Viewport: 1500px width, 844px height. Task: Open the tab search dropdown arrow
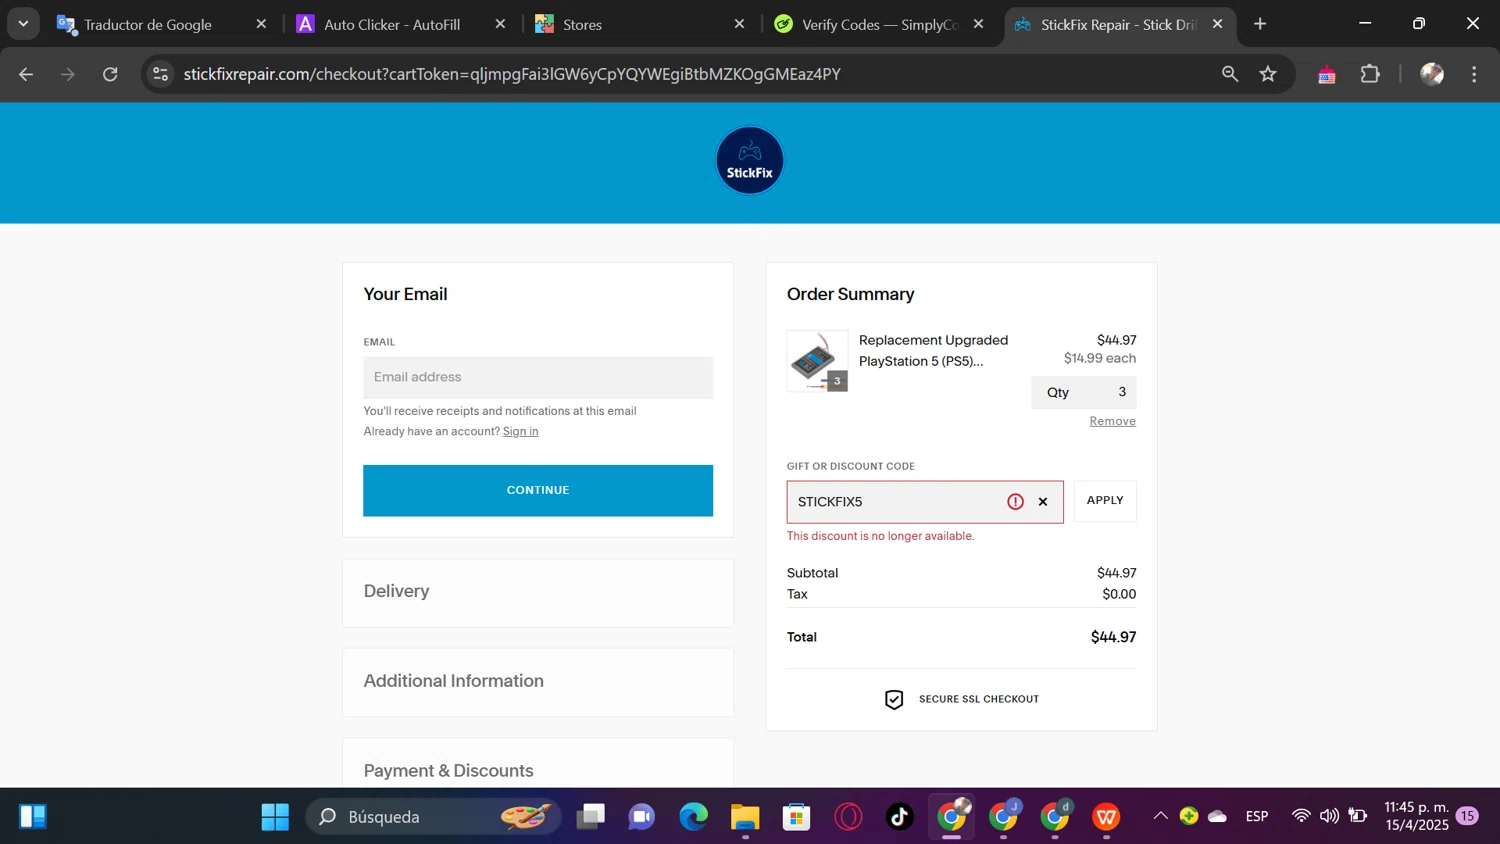coord(23,24)
